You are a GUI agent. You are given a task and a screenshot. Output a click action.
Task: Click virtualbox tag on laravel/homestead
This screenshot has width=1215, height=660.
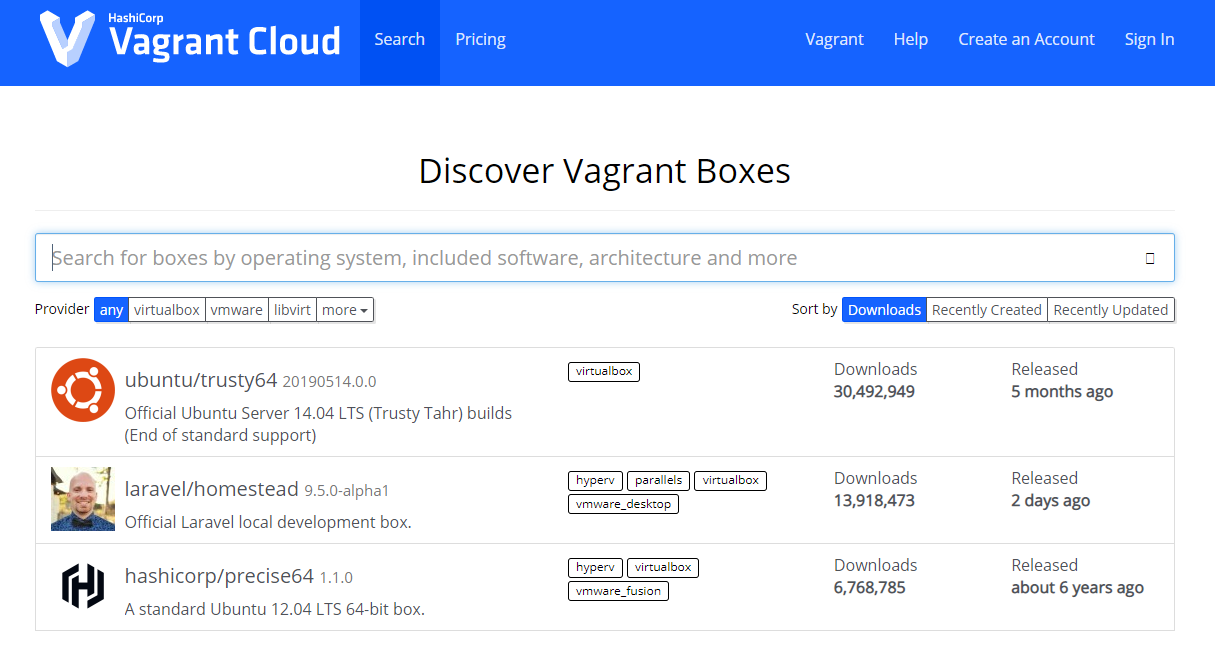[x=731, y=480]
